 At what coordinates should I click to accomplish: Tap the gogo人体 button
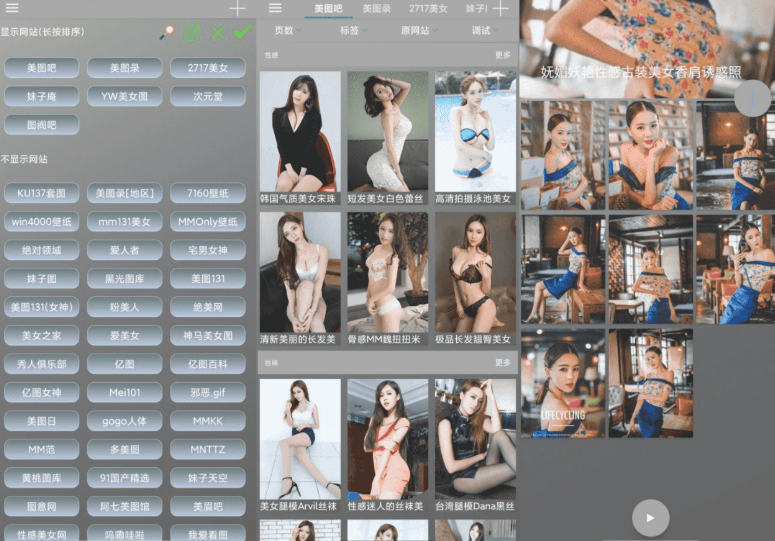click(125, 421)
